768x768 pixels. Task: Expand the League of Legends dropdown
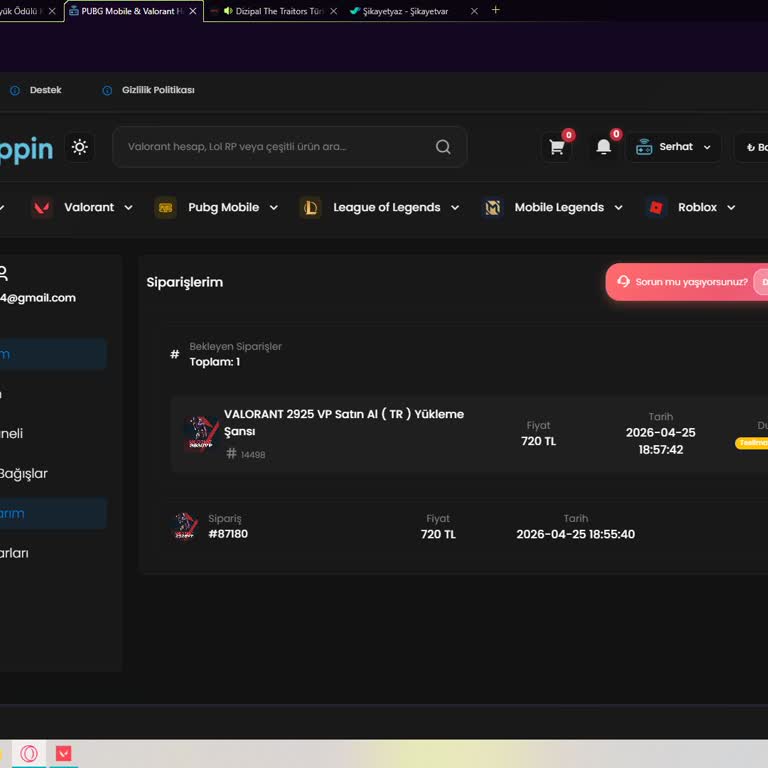(455, 208)
